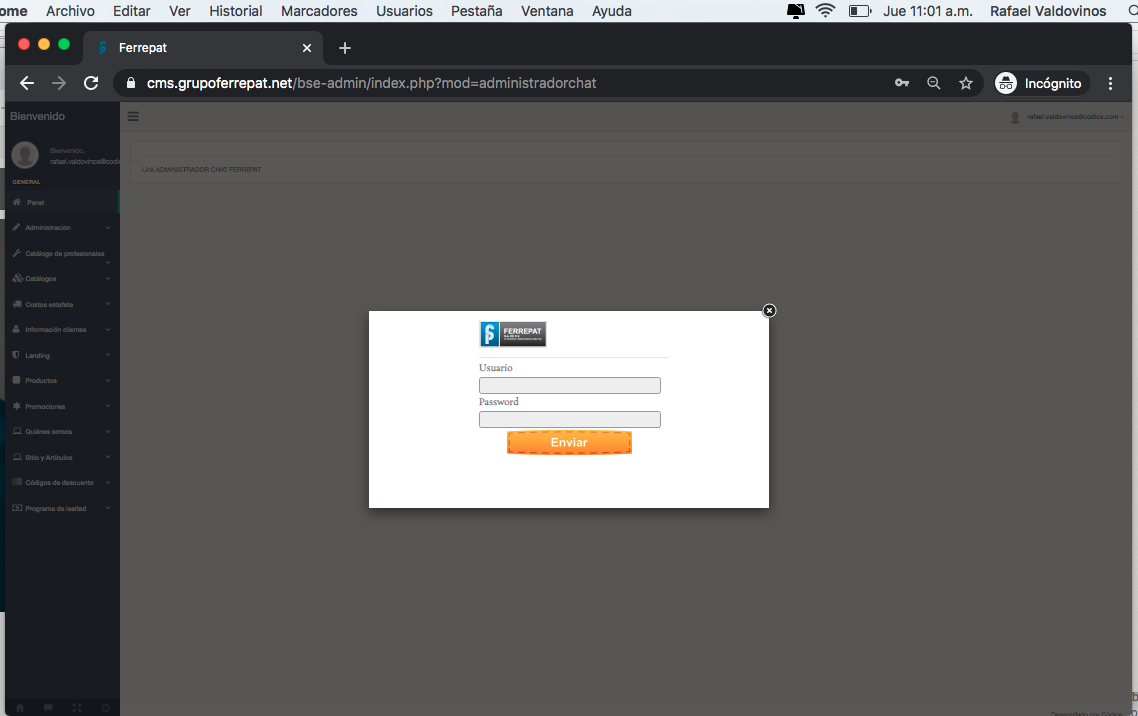Viewport: 1138px width, 716px height.
Task: Open the Archivo menu
Action: pyautogui.click(x=70, y=11)
